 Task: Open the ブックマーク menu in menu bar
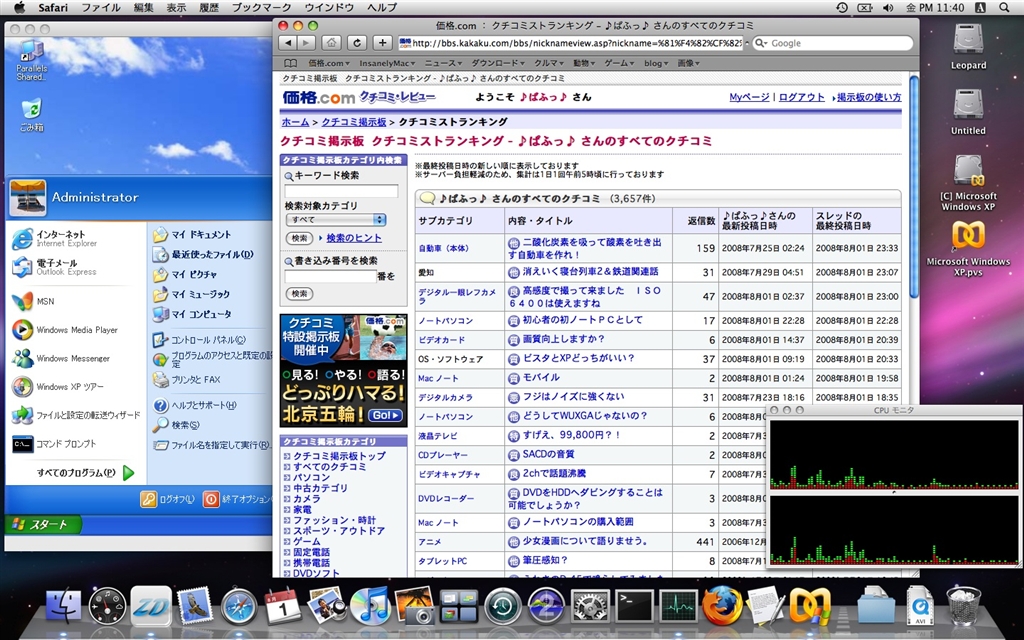261,7
